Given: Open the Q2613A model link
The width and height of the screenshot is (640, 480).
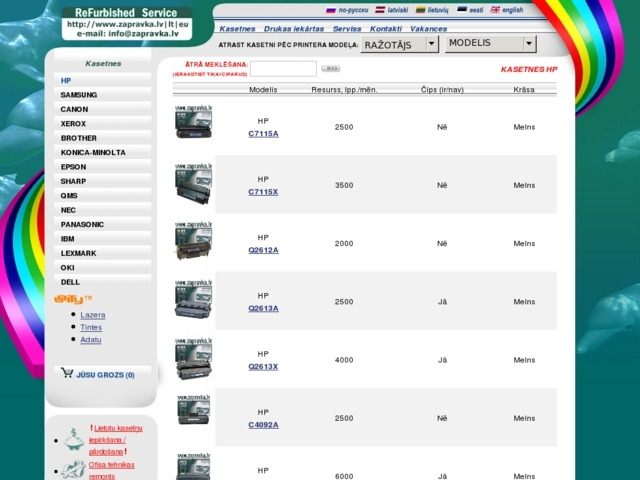Looking at the screenshot, I should click(263, 309).
